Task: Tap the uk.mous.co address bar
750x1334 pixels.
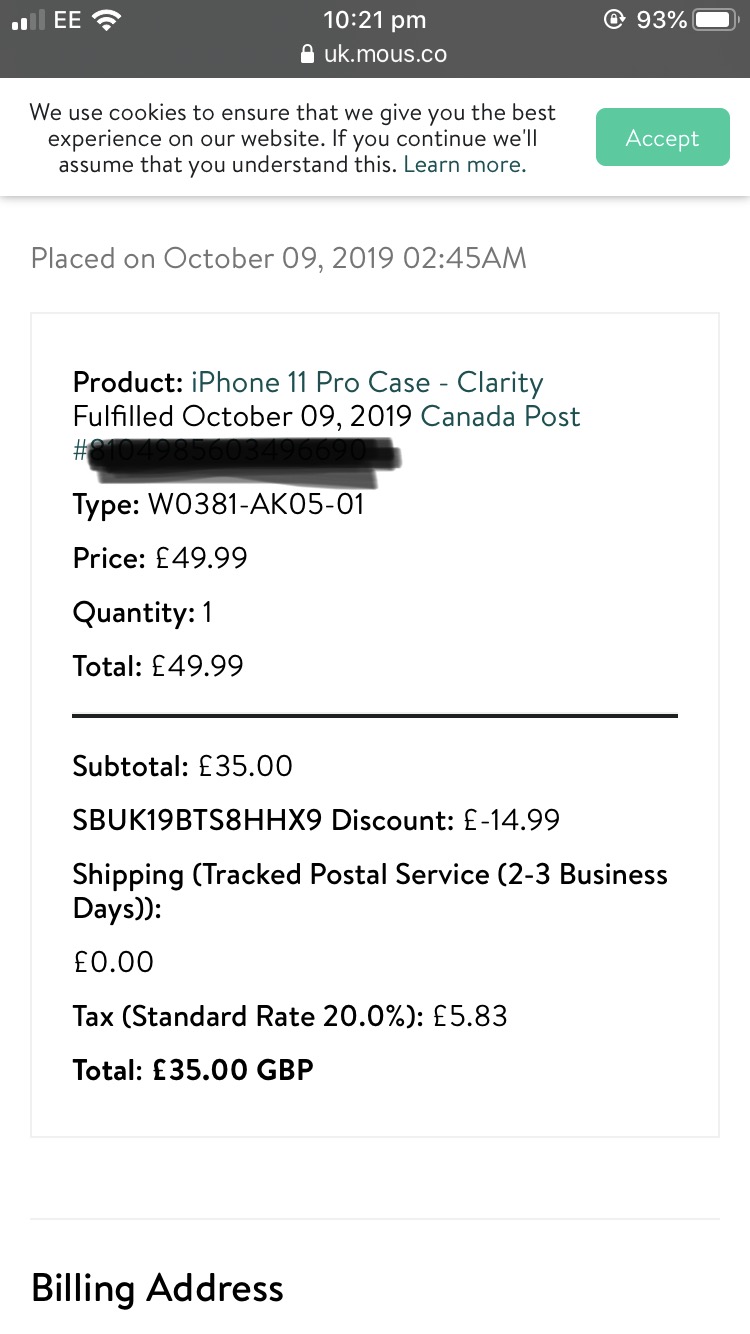Action: tap(374, 54)
